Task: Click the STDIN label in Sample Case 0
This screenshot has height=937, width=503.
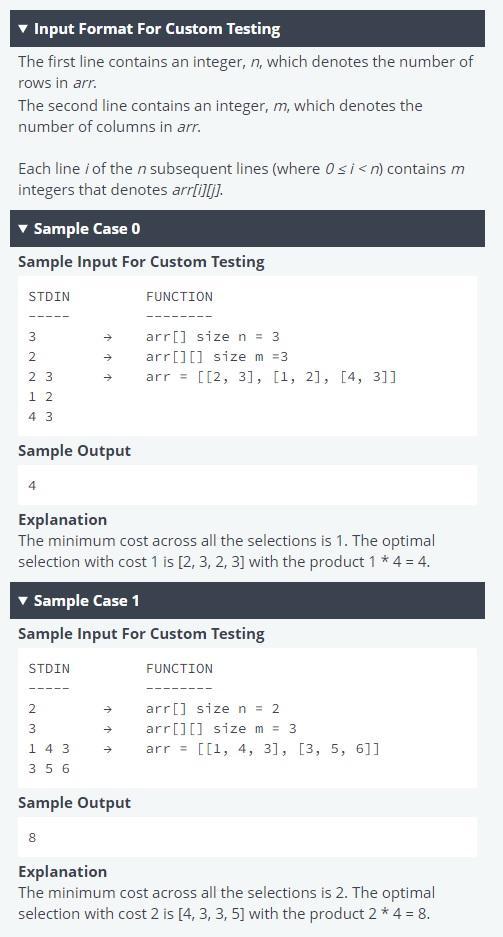Action: [x=49, y=296]
